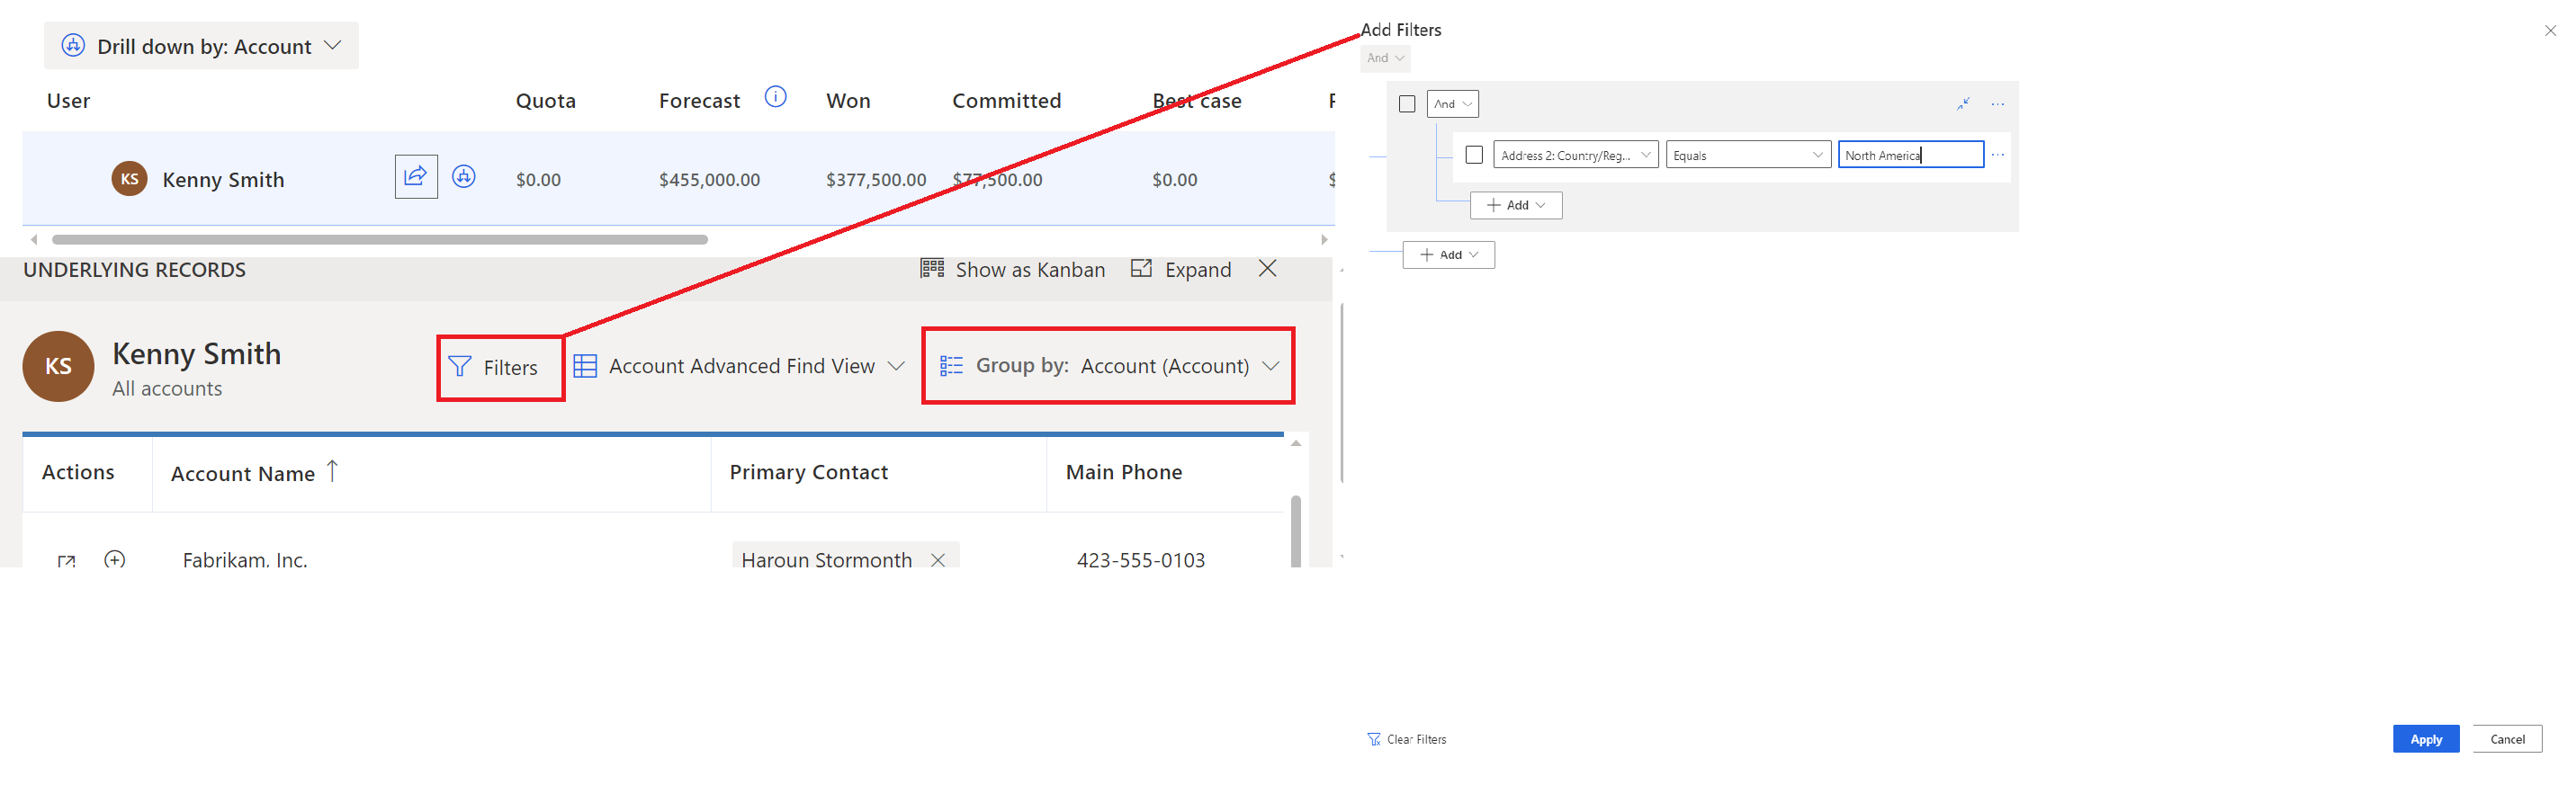Image resolution: width=2576 pixels, height=785 pixels.
Task: Click the North America value input field
Action: click(x=1910, y=155)
